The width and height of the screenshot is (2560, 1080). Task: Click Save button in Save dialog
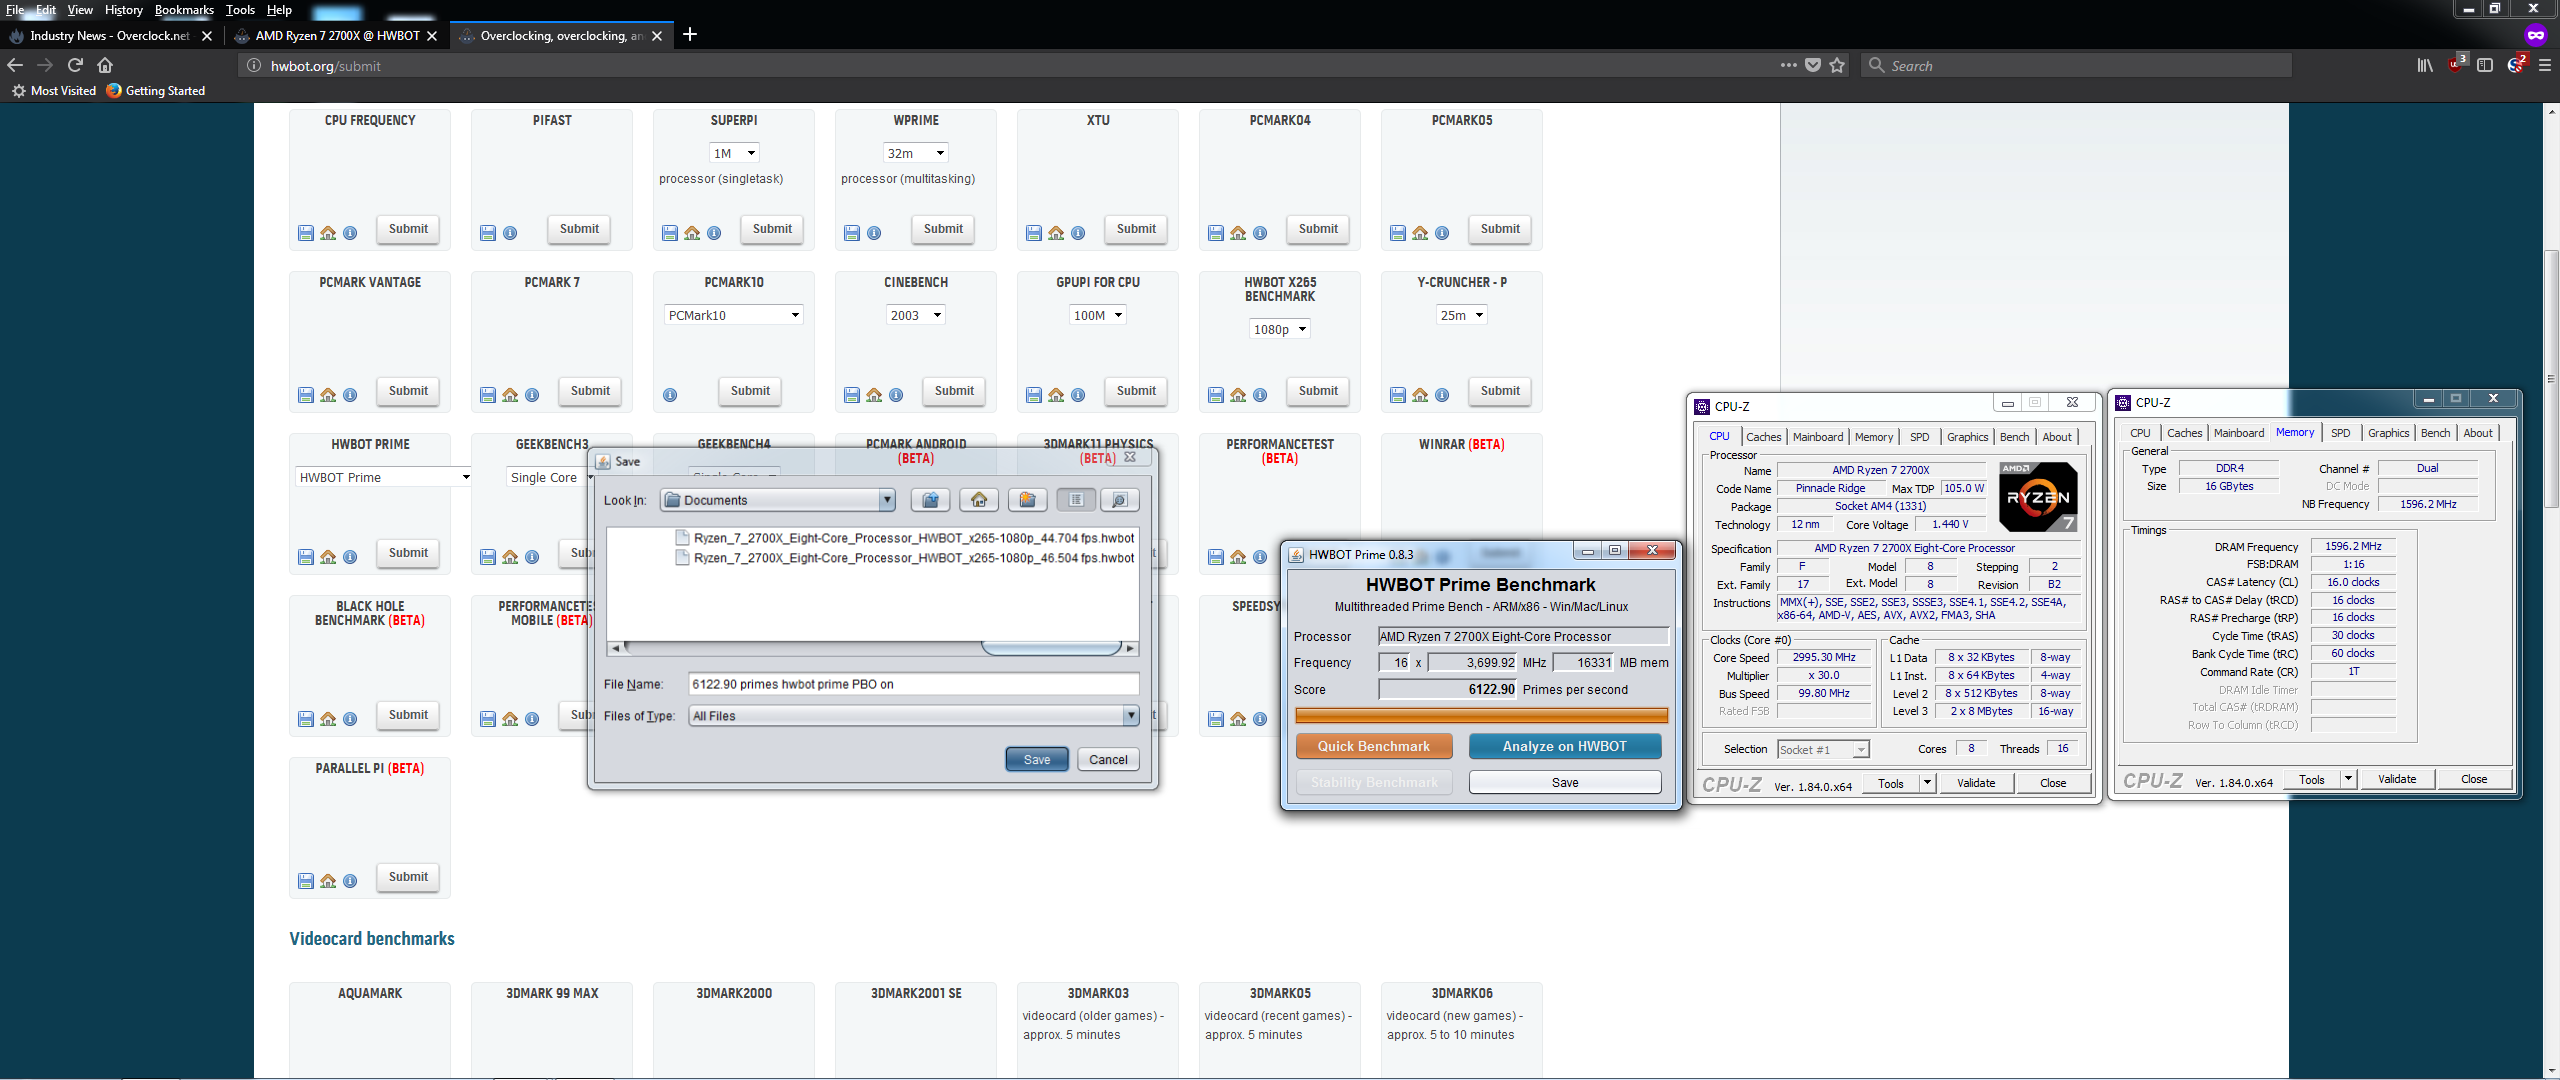[1037, 760]
